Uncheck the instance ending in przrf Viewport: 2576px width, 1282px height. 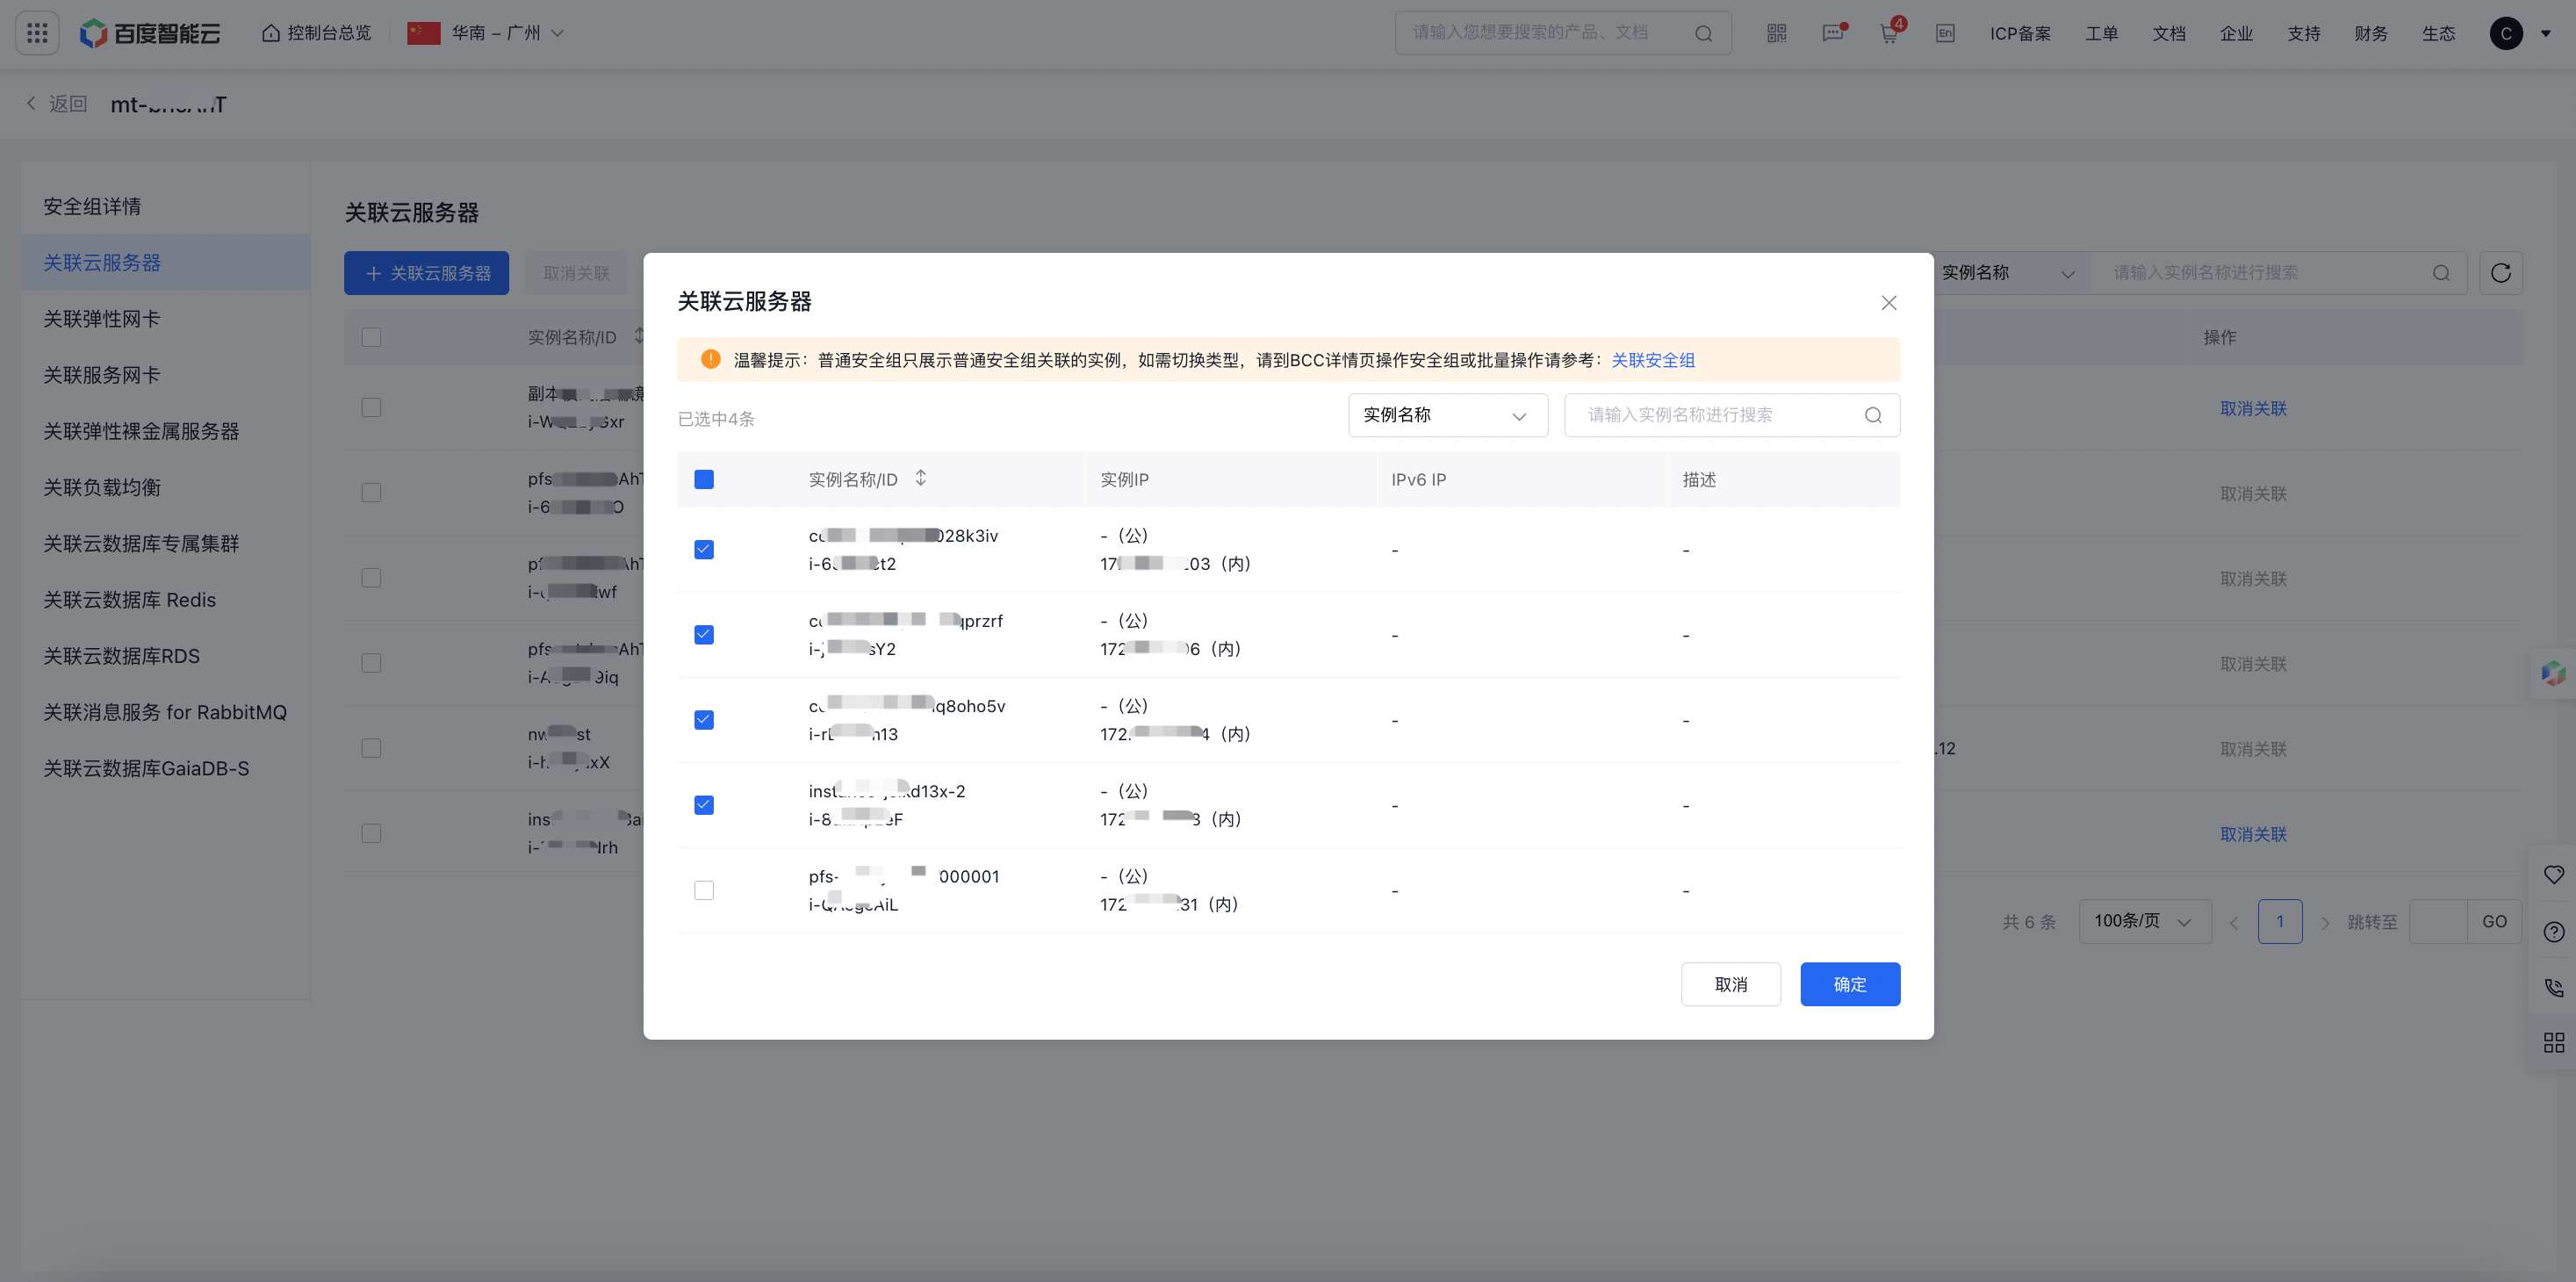704,634
